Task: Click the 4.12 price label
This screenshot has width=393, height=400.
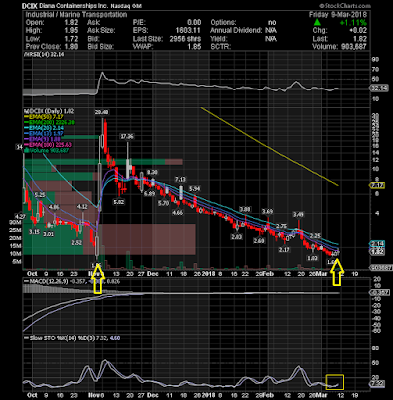Action: [82, 207]
